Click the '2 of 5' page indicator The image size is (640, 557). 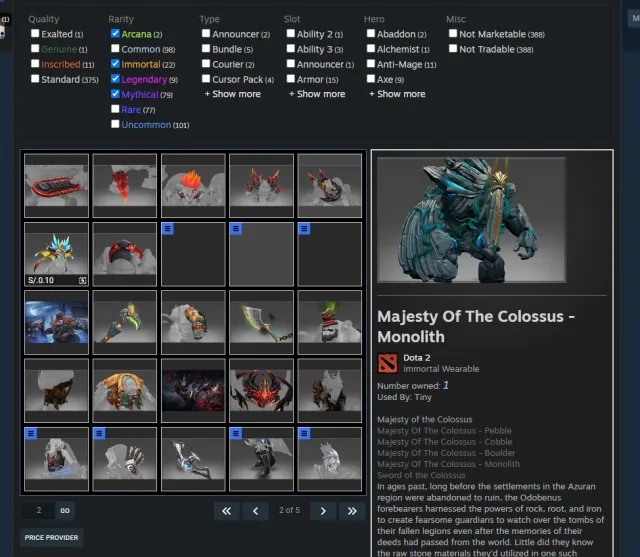click(289, 510)
